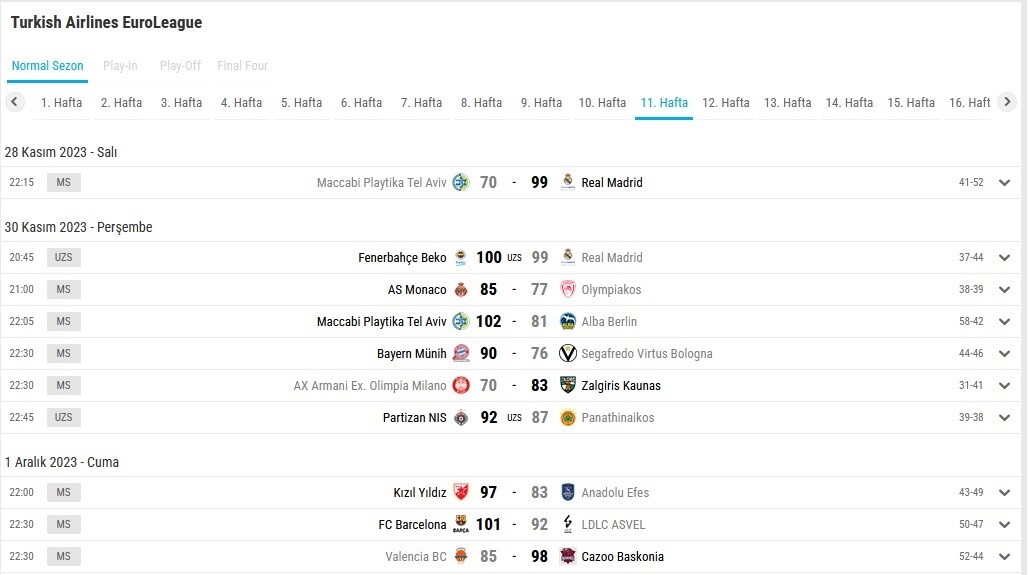1028x575 pixels.
Task: Click the AS Monaco club crest
Action: [x=461, y=290]
